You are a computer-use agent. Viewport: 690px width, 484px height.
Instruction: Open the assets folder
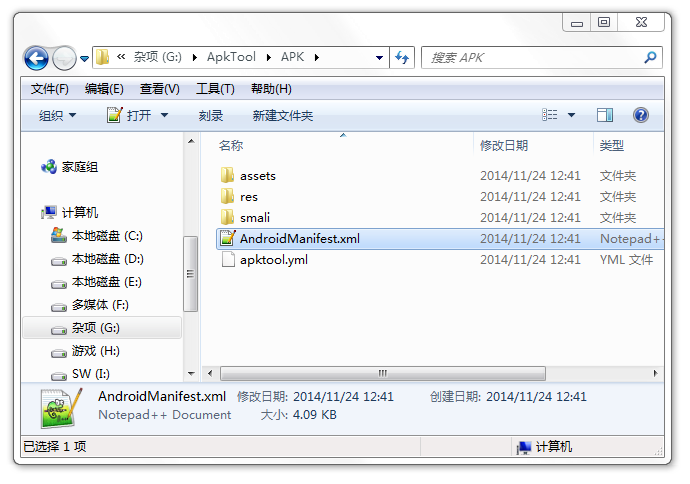tap(257, 176)
